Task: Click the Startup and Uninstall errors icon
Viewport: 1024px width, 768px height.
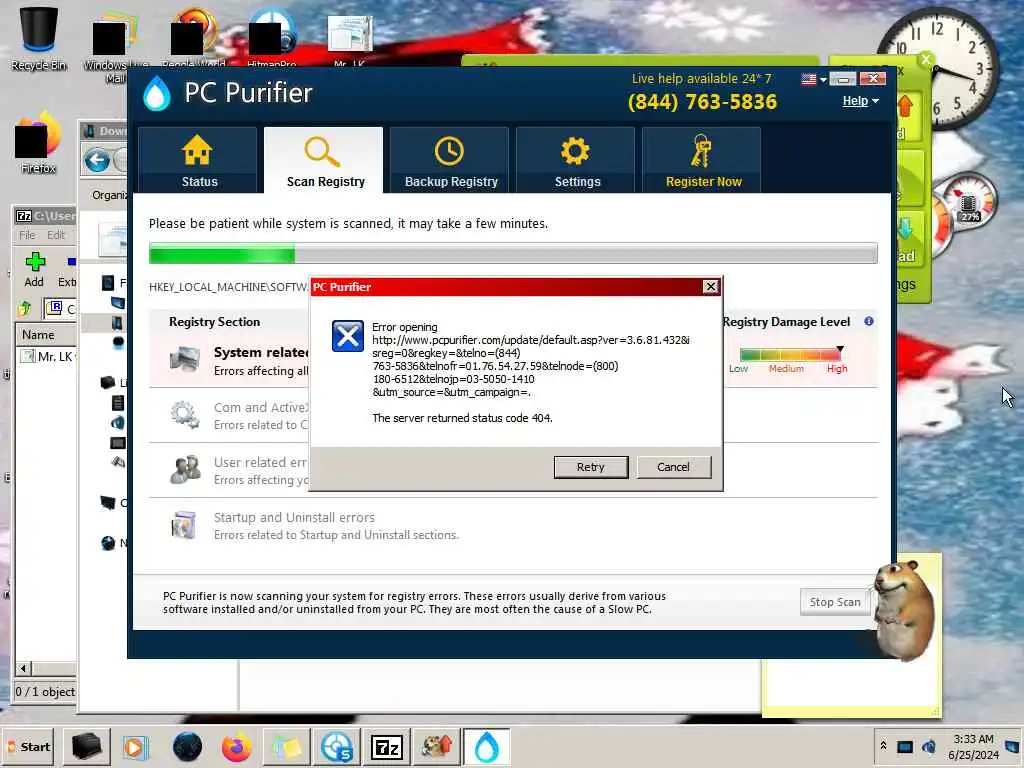Action: 184,525
